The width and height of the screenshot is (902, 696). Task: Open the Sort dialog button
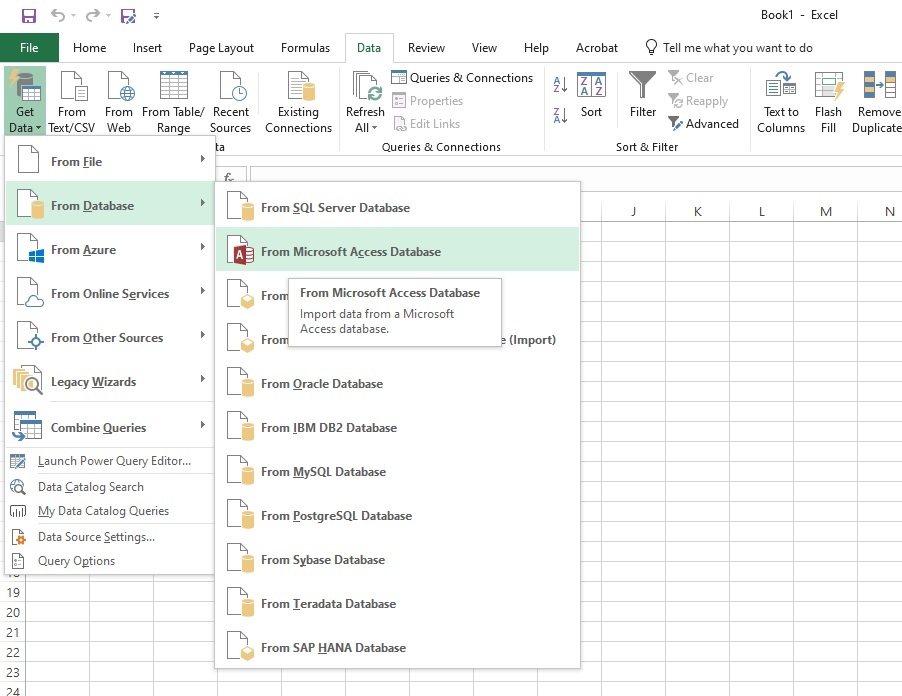pyautogui.click(x=591, y=96)
